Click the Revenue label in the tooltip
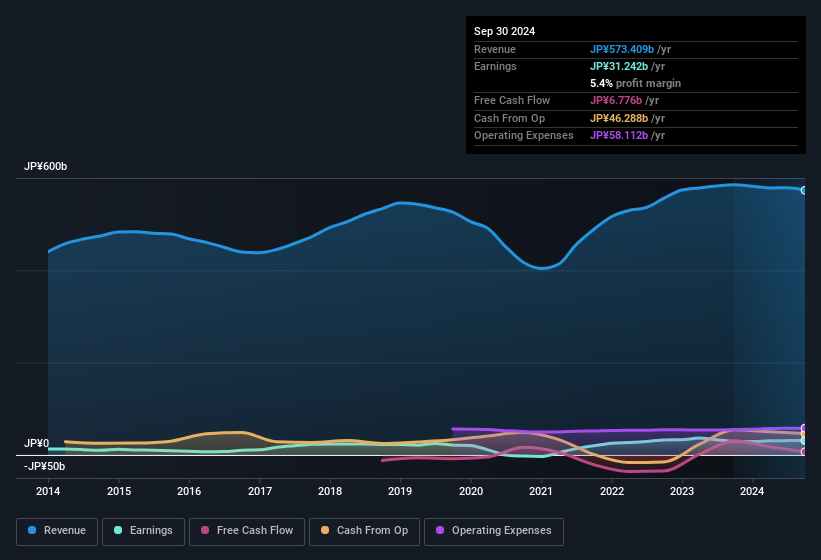Screen dimensions: 821x560 tap(495, 49)
